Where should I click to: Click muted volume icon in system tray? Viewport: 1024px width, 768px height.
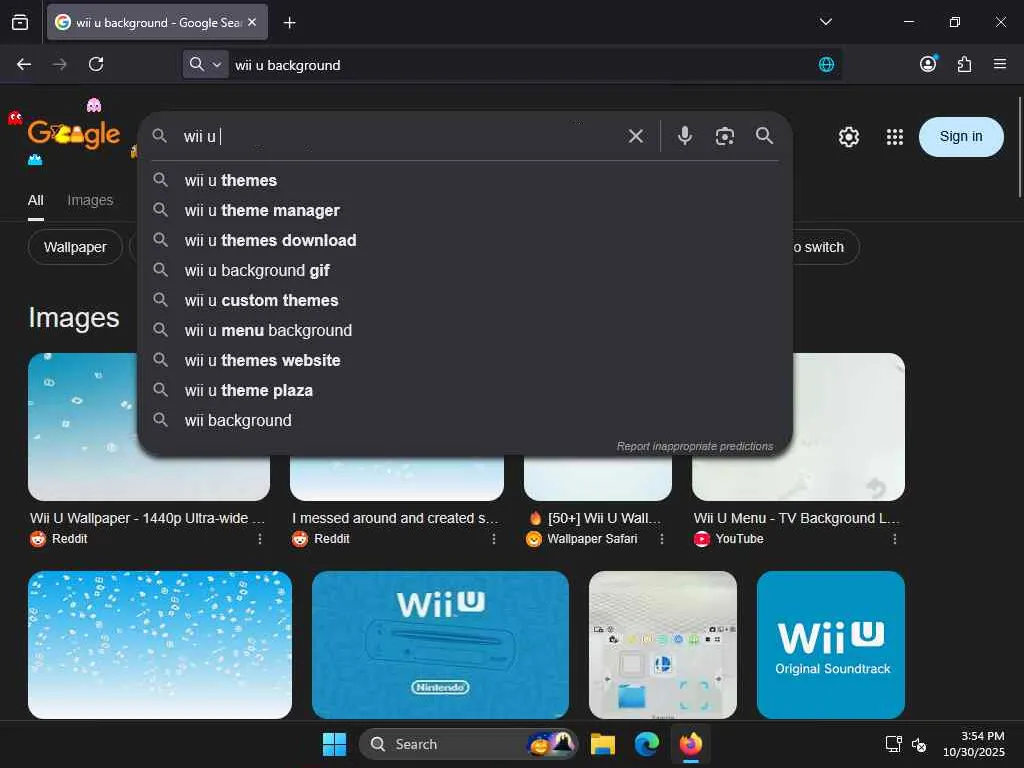coord(919,744)
